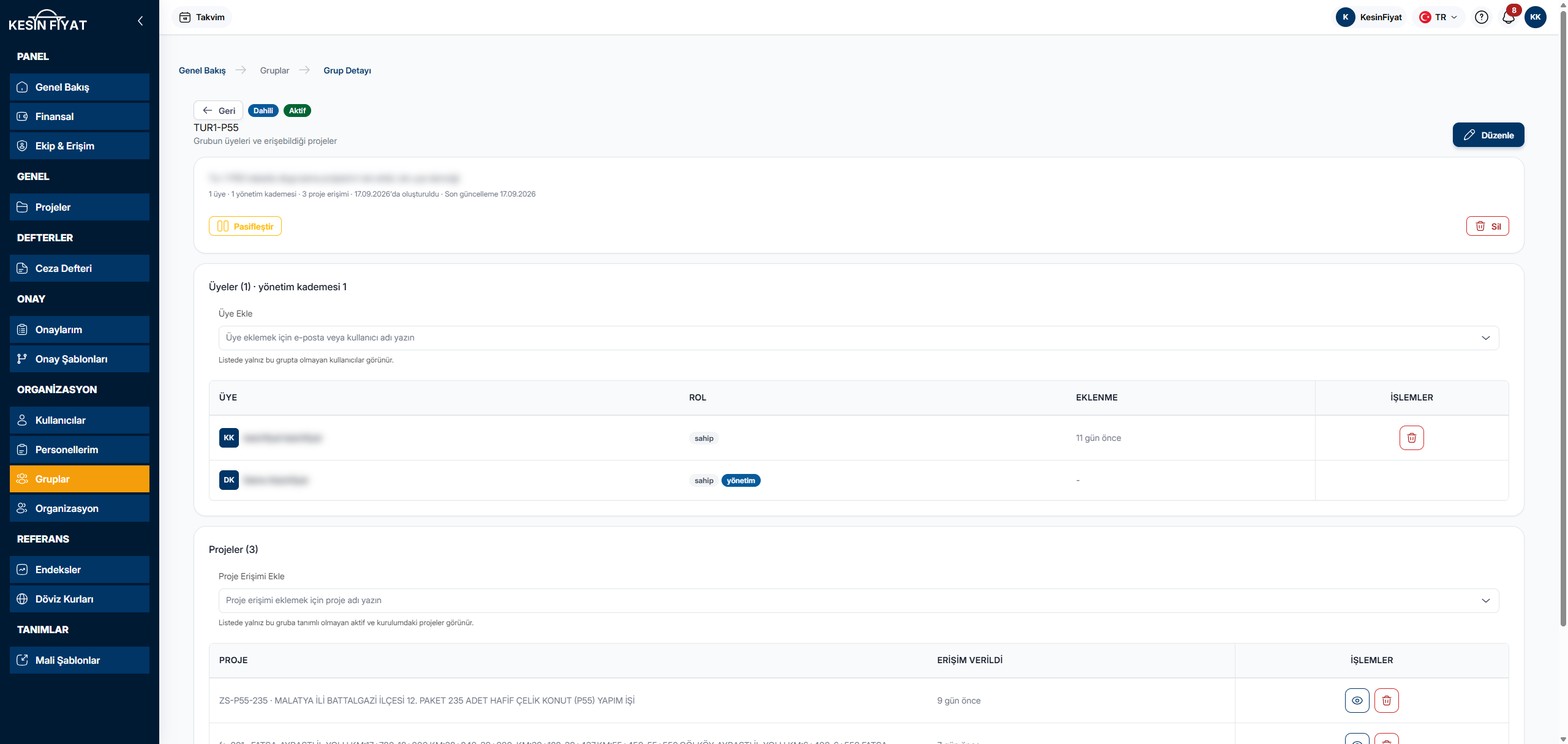The height and width of the screenshot is (744, 1568).
Task: Click the Kesin Fiyat logo
Action: pyautogui.click(x=47, y=20)
